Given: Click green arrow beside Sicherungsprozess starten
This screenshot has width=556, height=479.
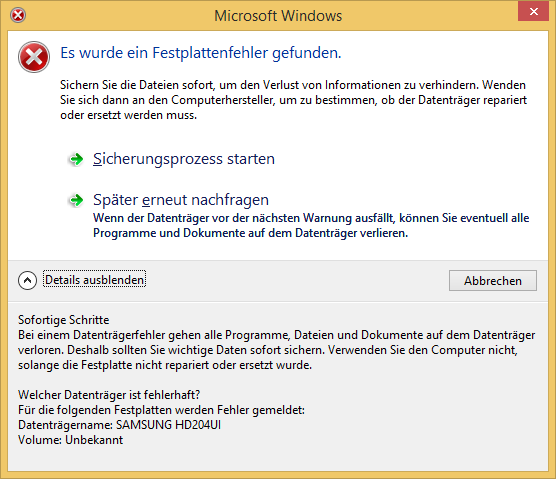Looking at the screenshot, I should (76, 159).
